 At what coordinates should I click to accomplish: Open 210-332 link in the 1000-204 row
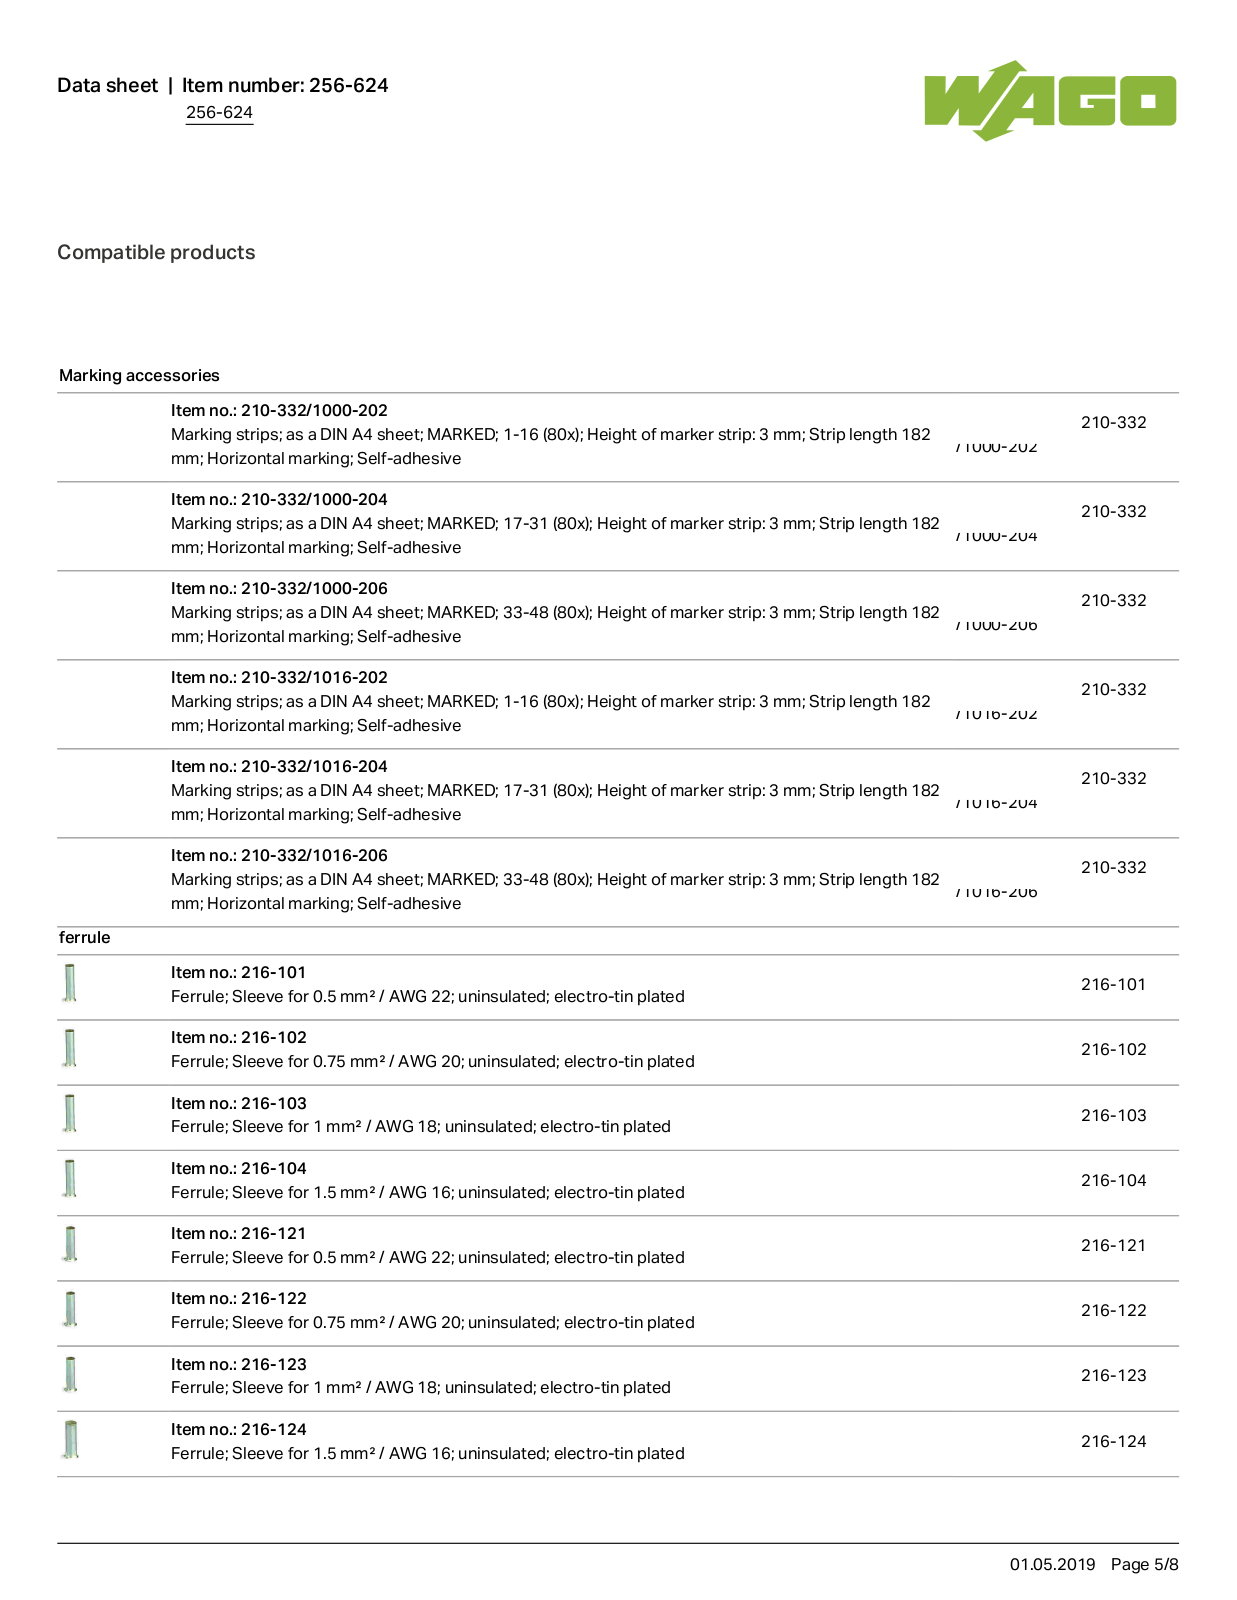(x=1113, y=511)
